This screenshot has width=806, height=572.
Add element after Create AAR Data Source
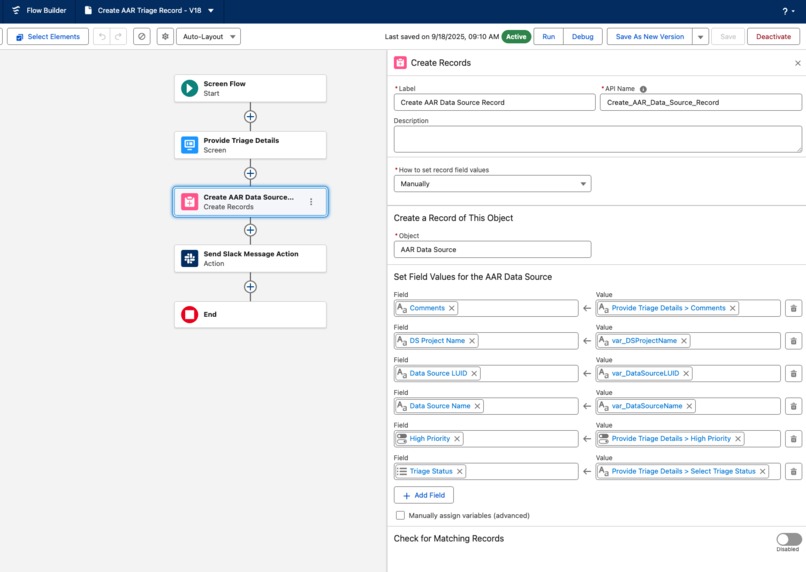(x=250, y=230)
